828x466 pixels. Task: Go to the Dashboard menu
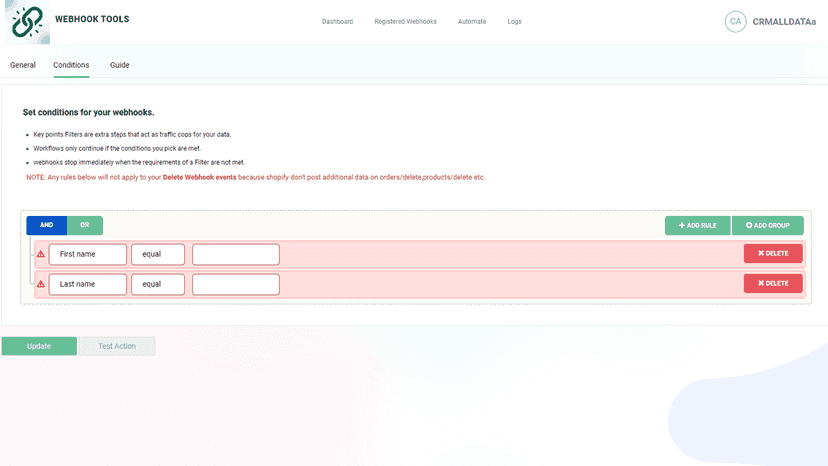click(337, 22)
